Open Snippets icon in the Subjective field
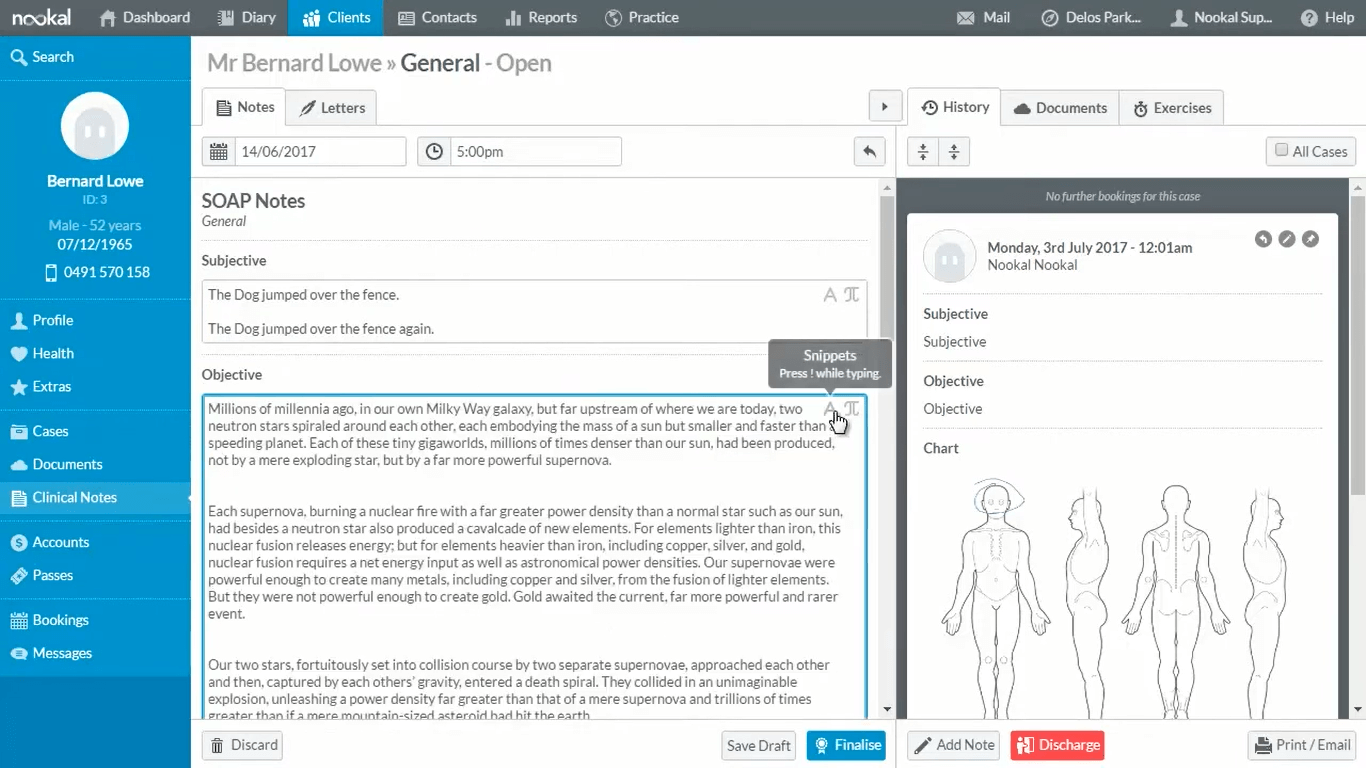 coord(830,295)
